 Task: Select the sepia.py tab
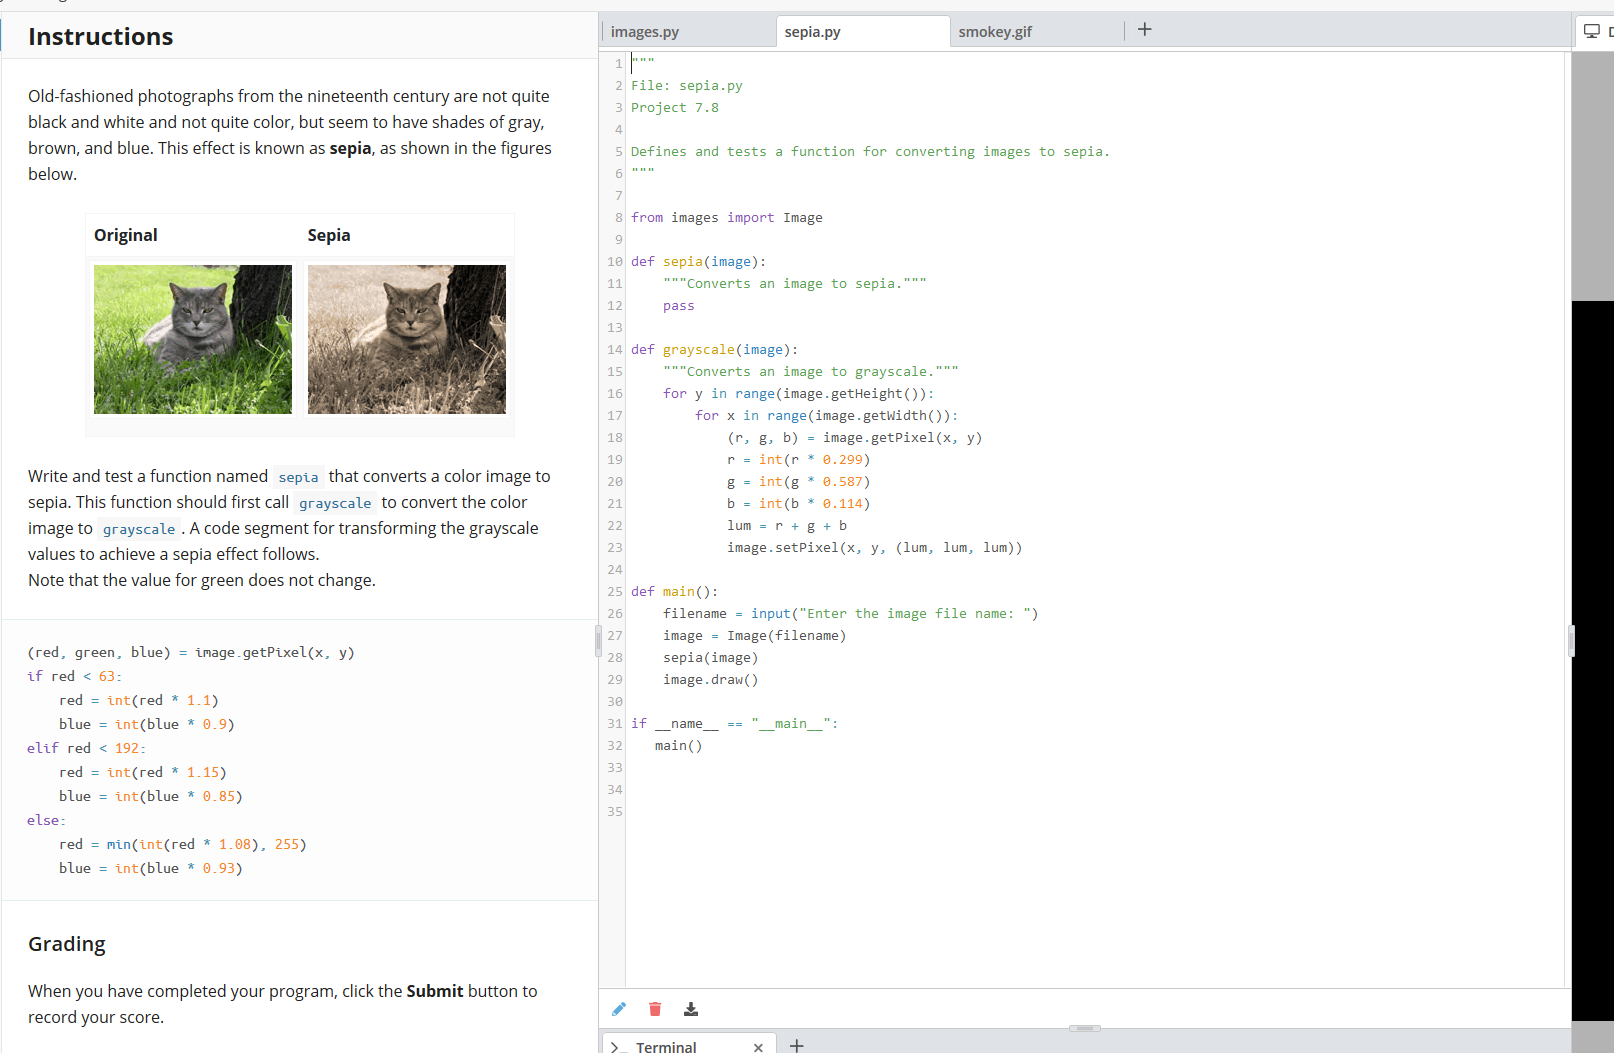tap(812, 31)
